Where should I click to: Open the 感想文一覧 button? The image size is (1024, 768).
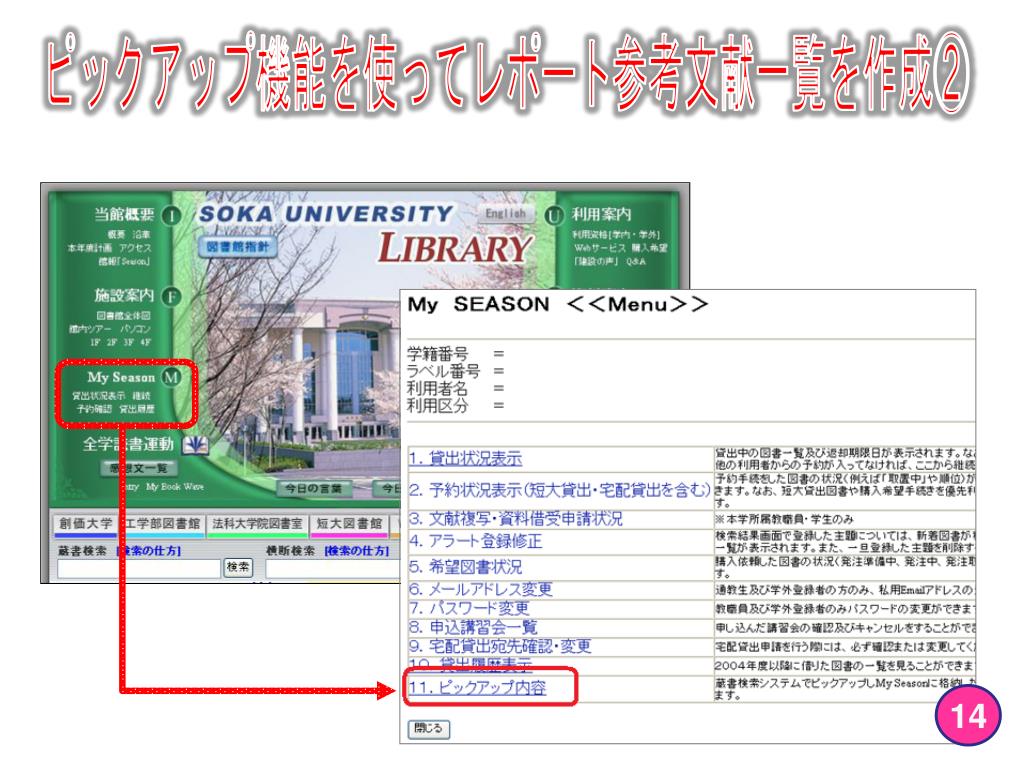(139, 468)
